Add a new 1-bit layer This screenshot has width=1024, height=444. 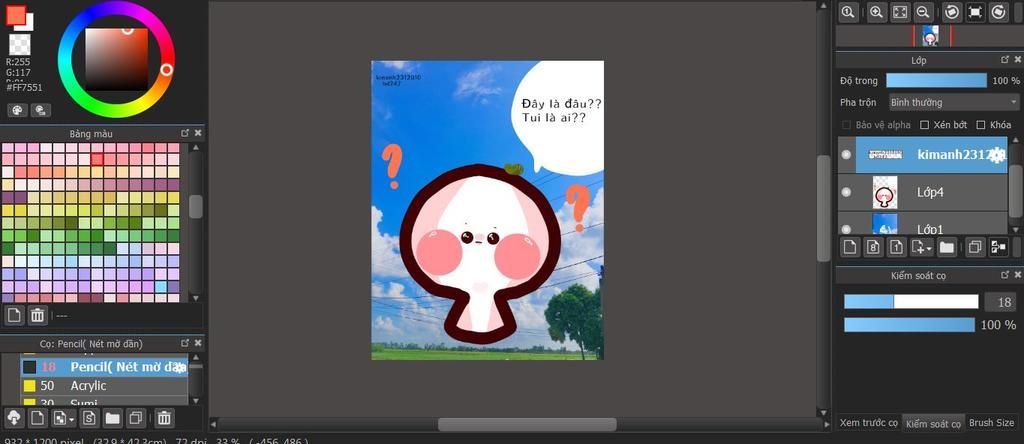pos(897,247)
